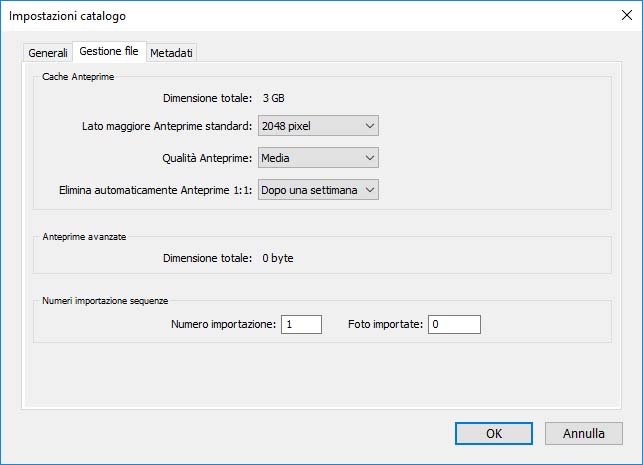Focus the Foto importate input field
Viewport: 643px width, 465px height.
(x=454, y=324)
